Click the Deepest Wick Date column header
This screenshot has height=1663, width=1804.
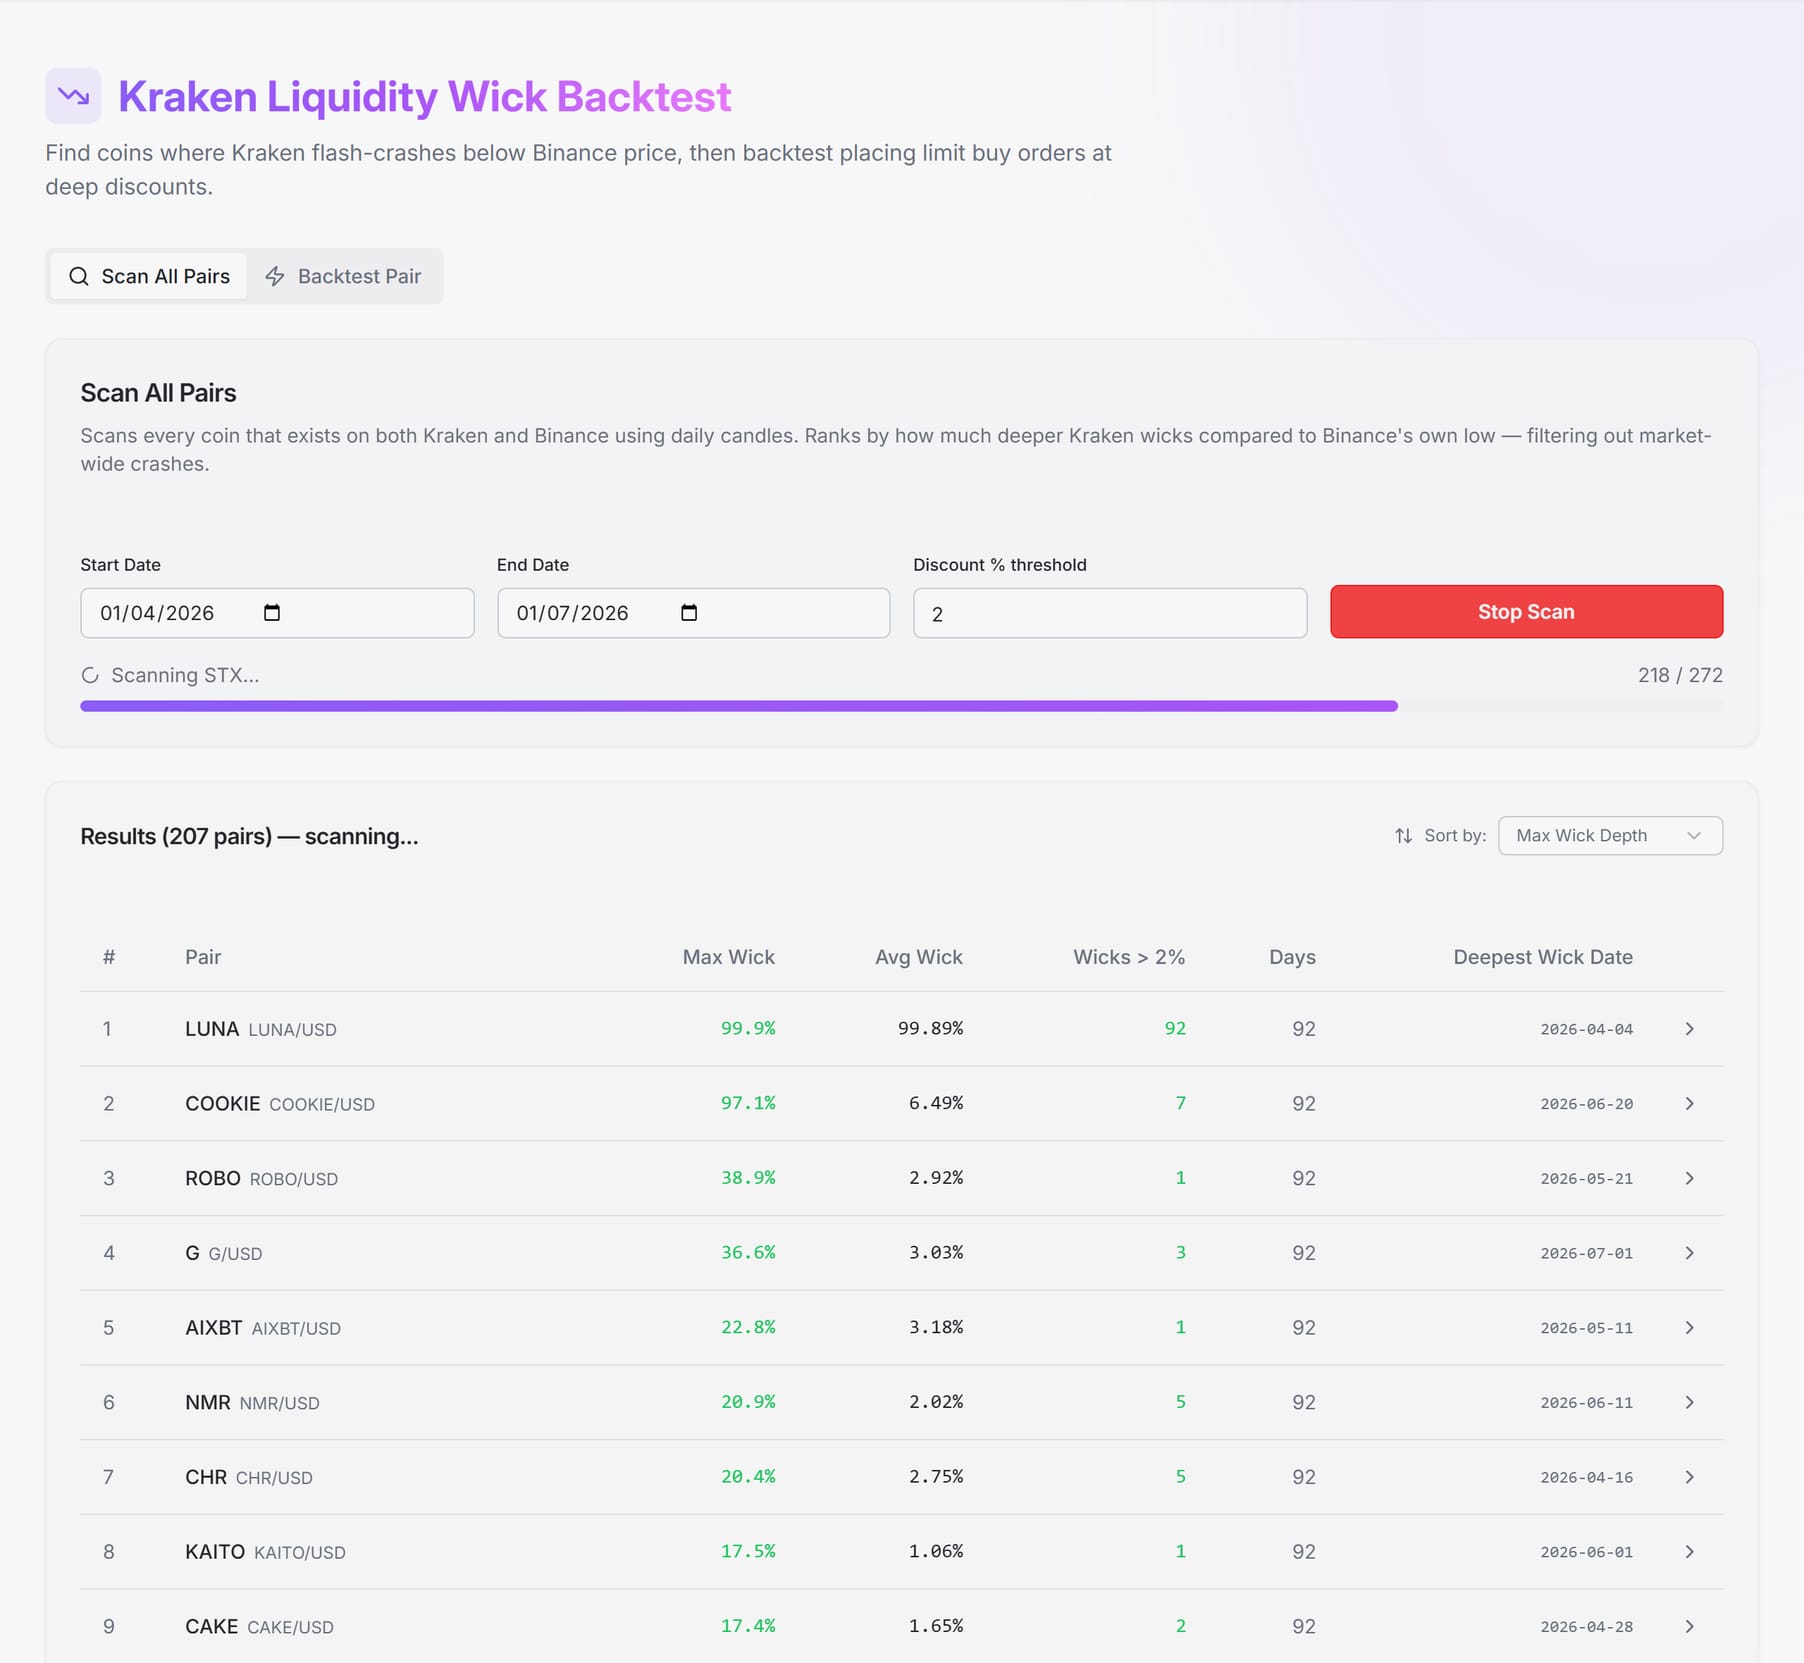click(x=1543, y=957)
